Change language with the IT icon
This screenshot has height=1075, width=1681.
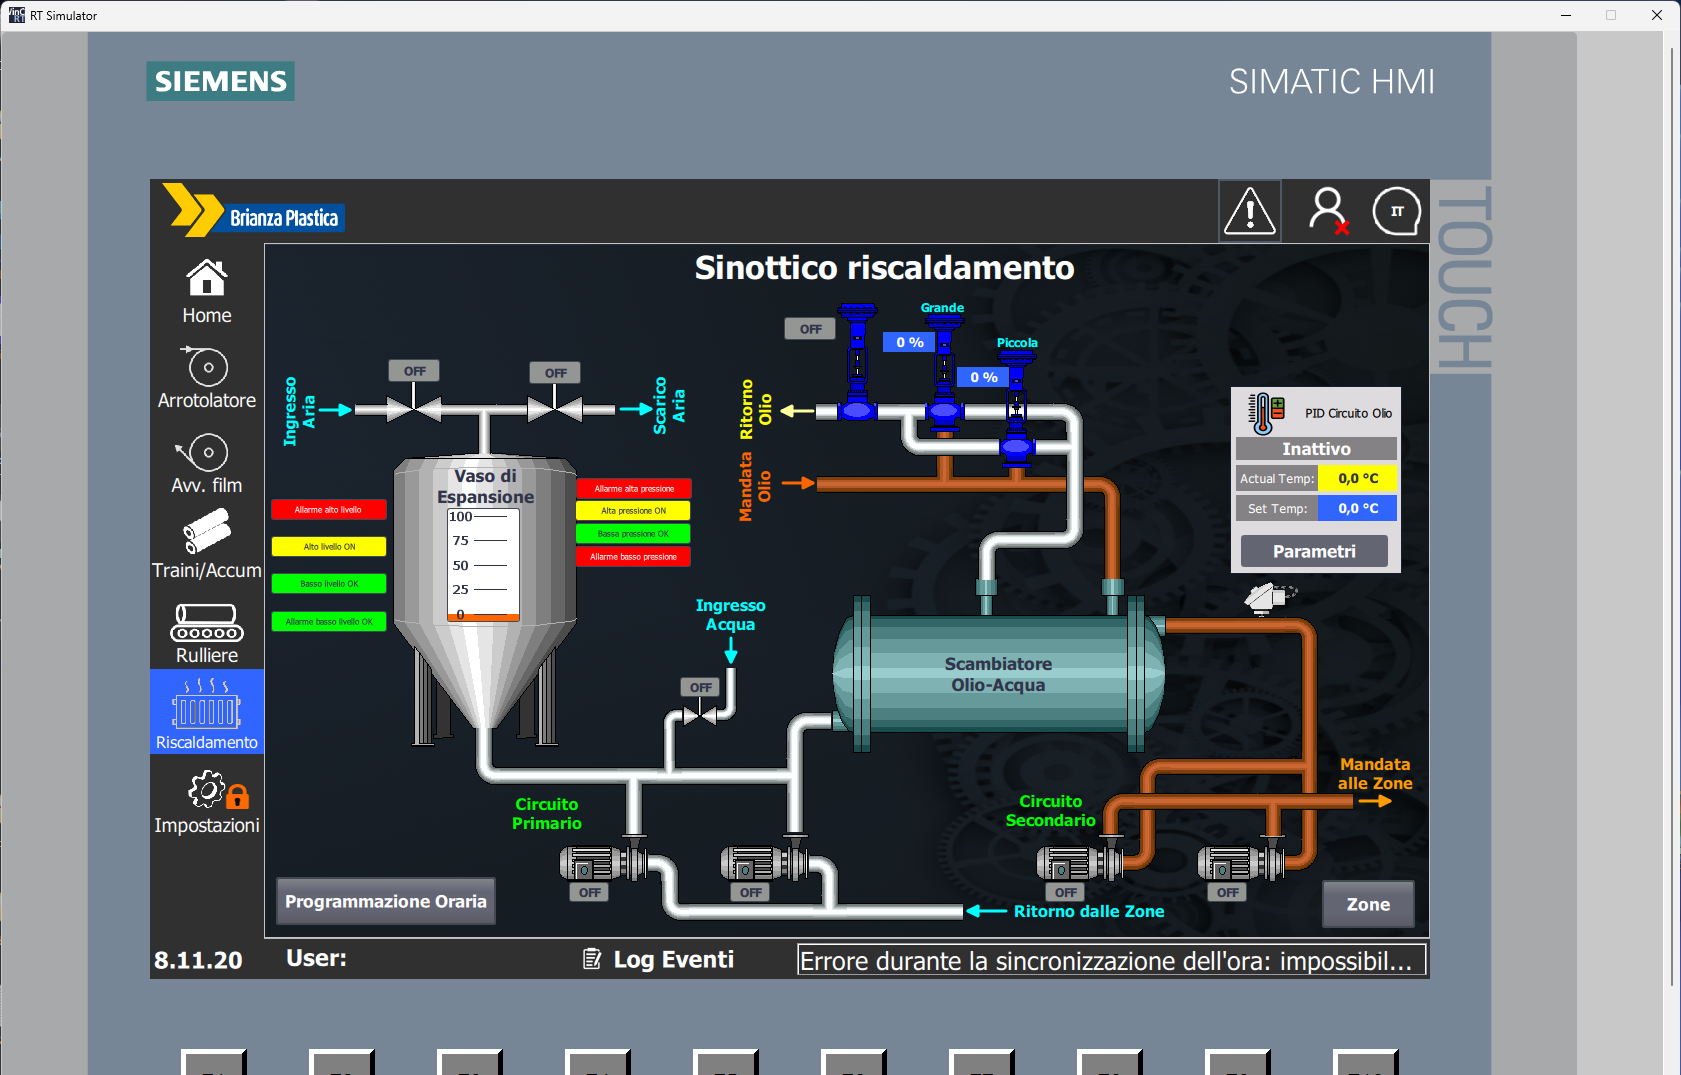click(x=1397, y=211)
